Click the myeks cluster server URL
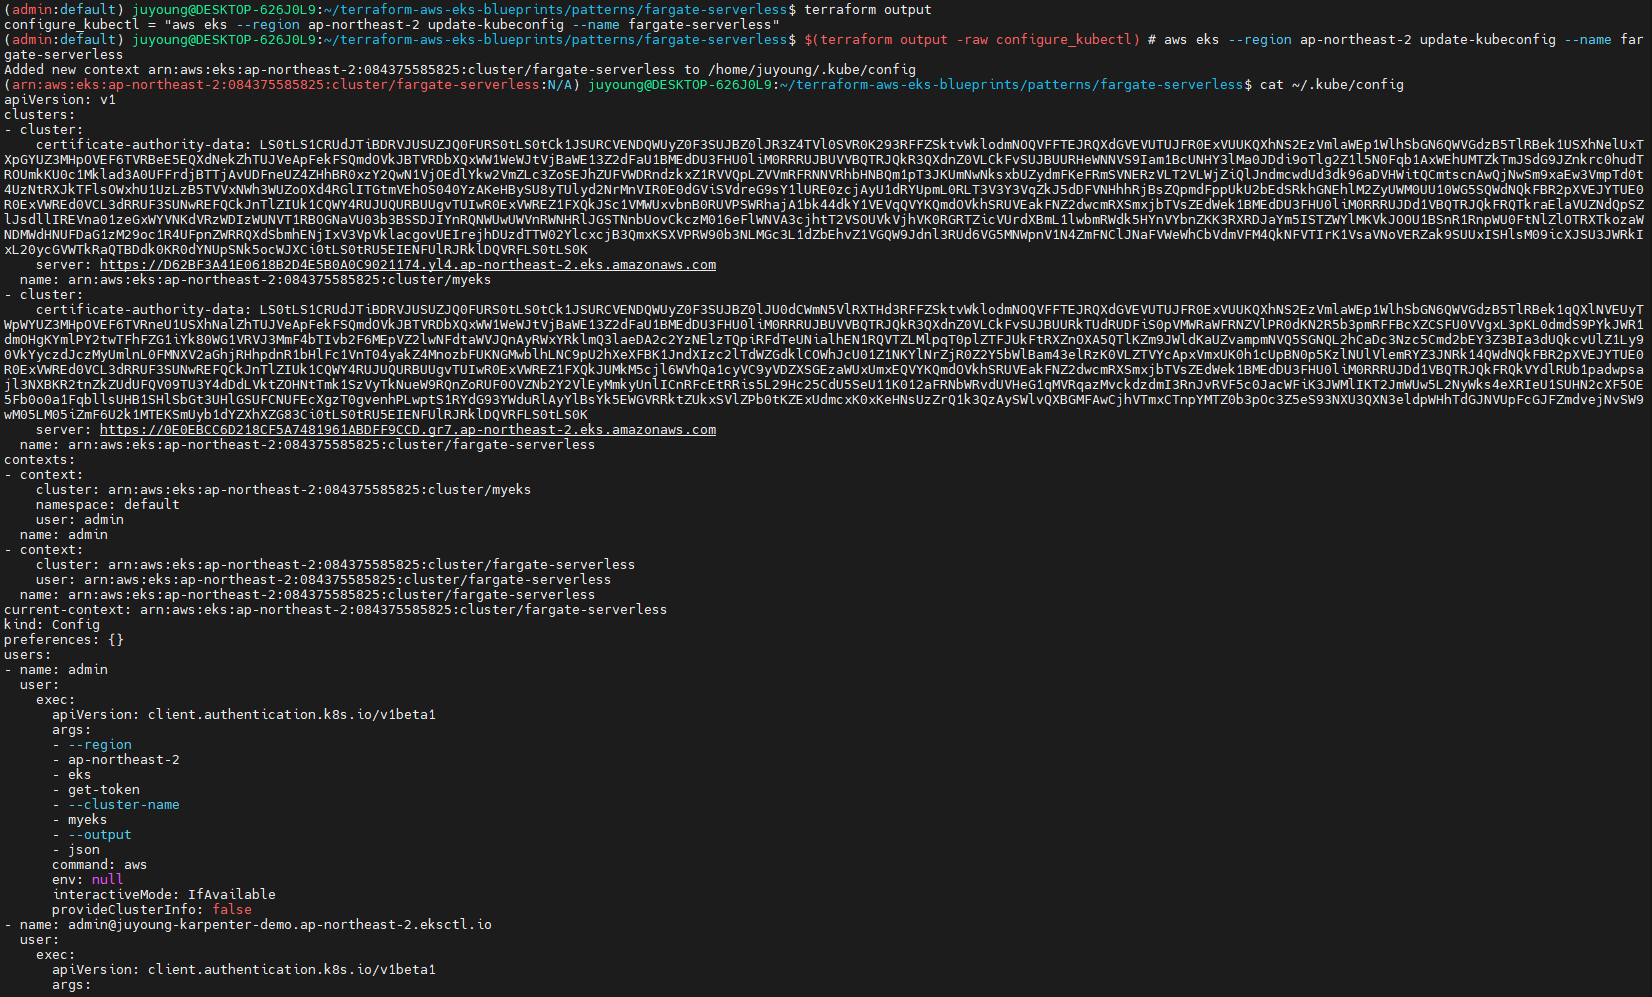The image size is (1652, 997). [408, 265]
